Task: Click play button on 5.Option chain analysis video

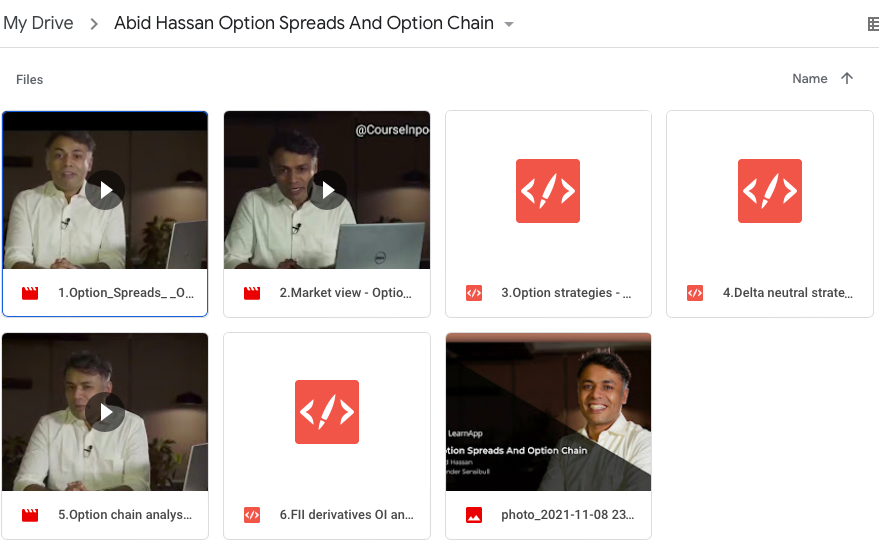Action: click(x=105, y=412)
